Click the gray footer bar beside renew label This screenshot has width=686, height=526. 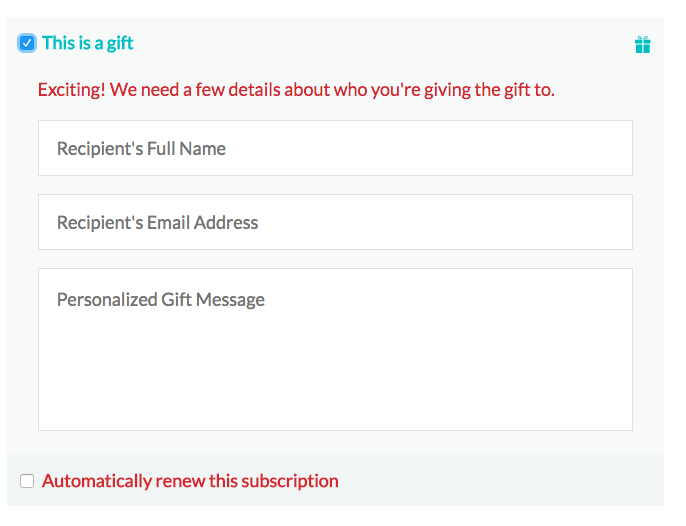[x=499, y=480]
